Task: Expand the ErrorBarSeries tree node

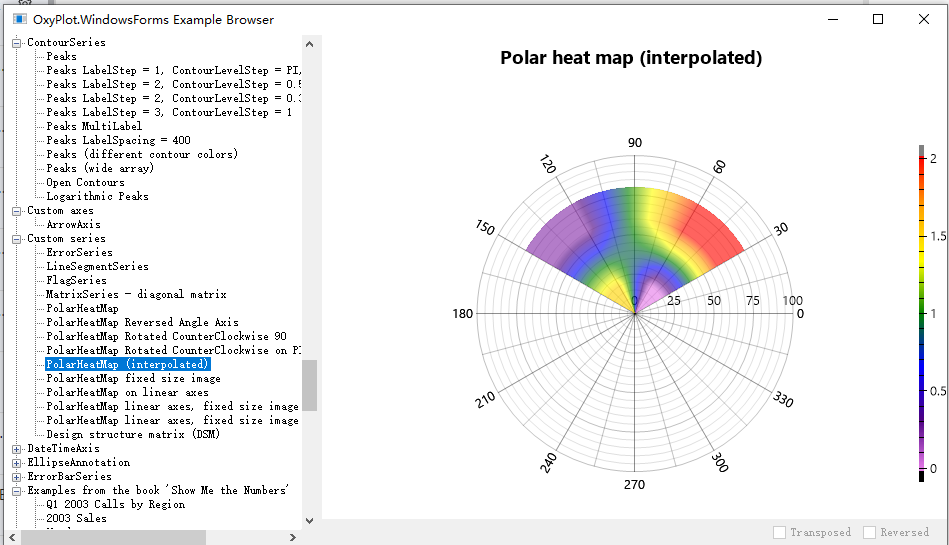Action: (16, 477)
